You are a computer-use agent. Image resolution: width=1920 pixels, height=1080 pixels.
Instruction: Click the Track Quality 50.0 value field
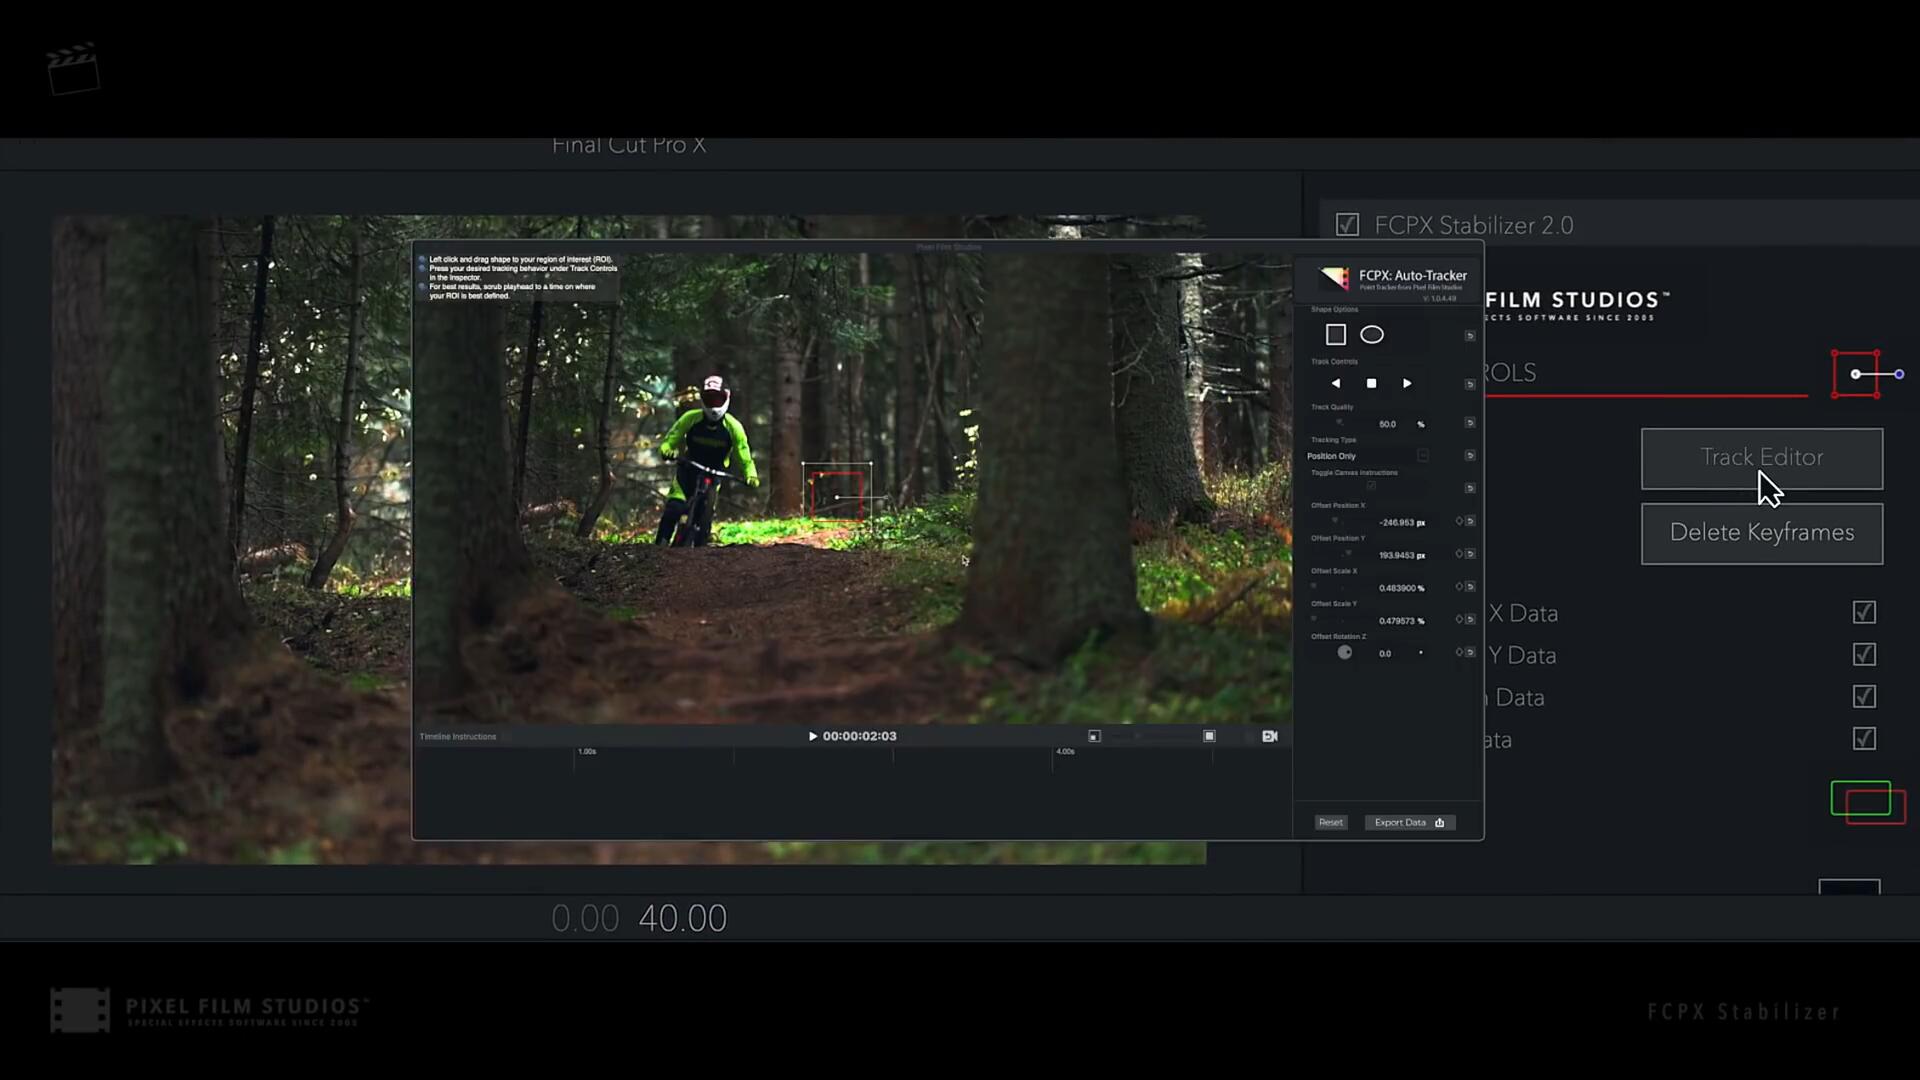pyautogui.click(x=1387, y=424)
